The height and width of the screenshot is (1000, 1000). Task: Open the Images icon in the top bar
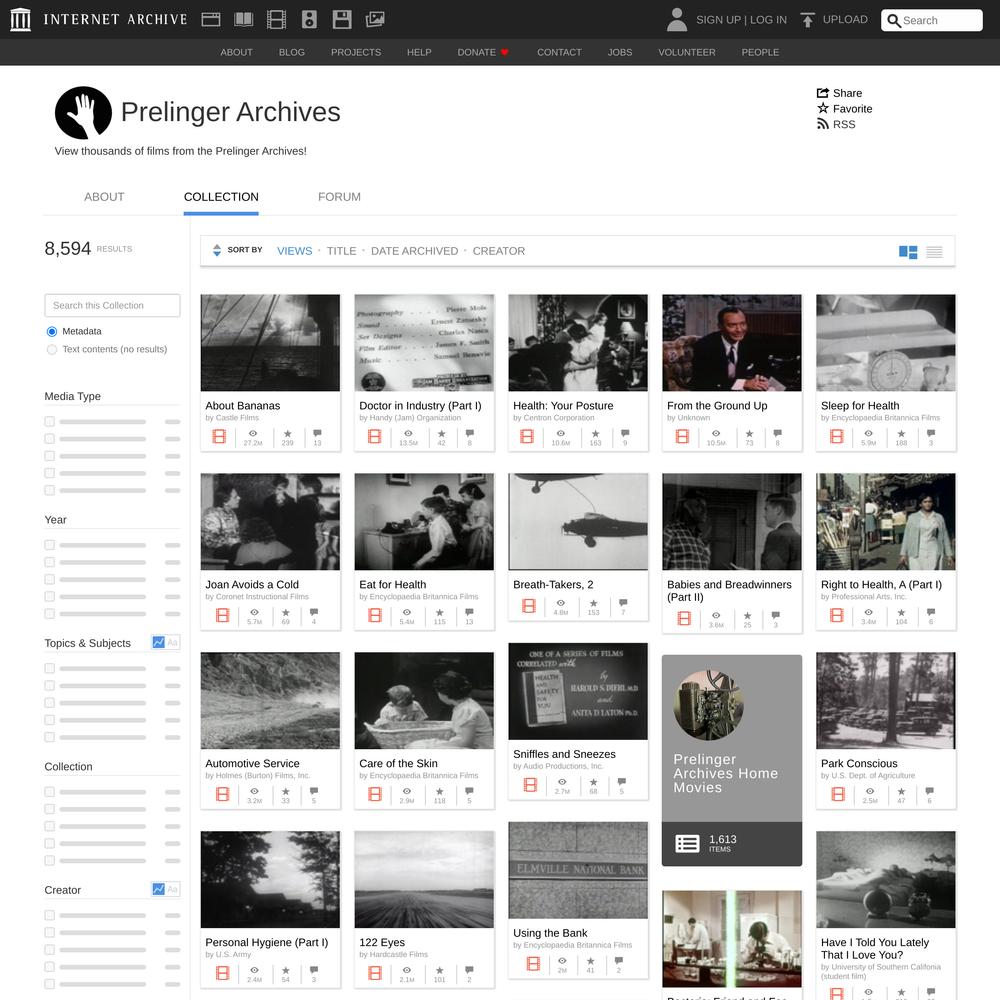point(375,19)
